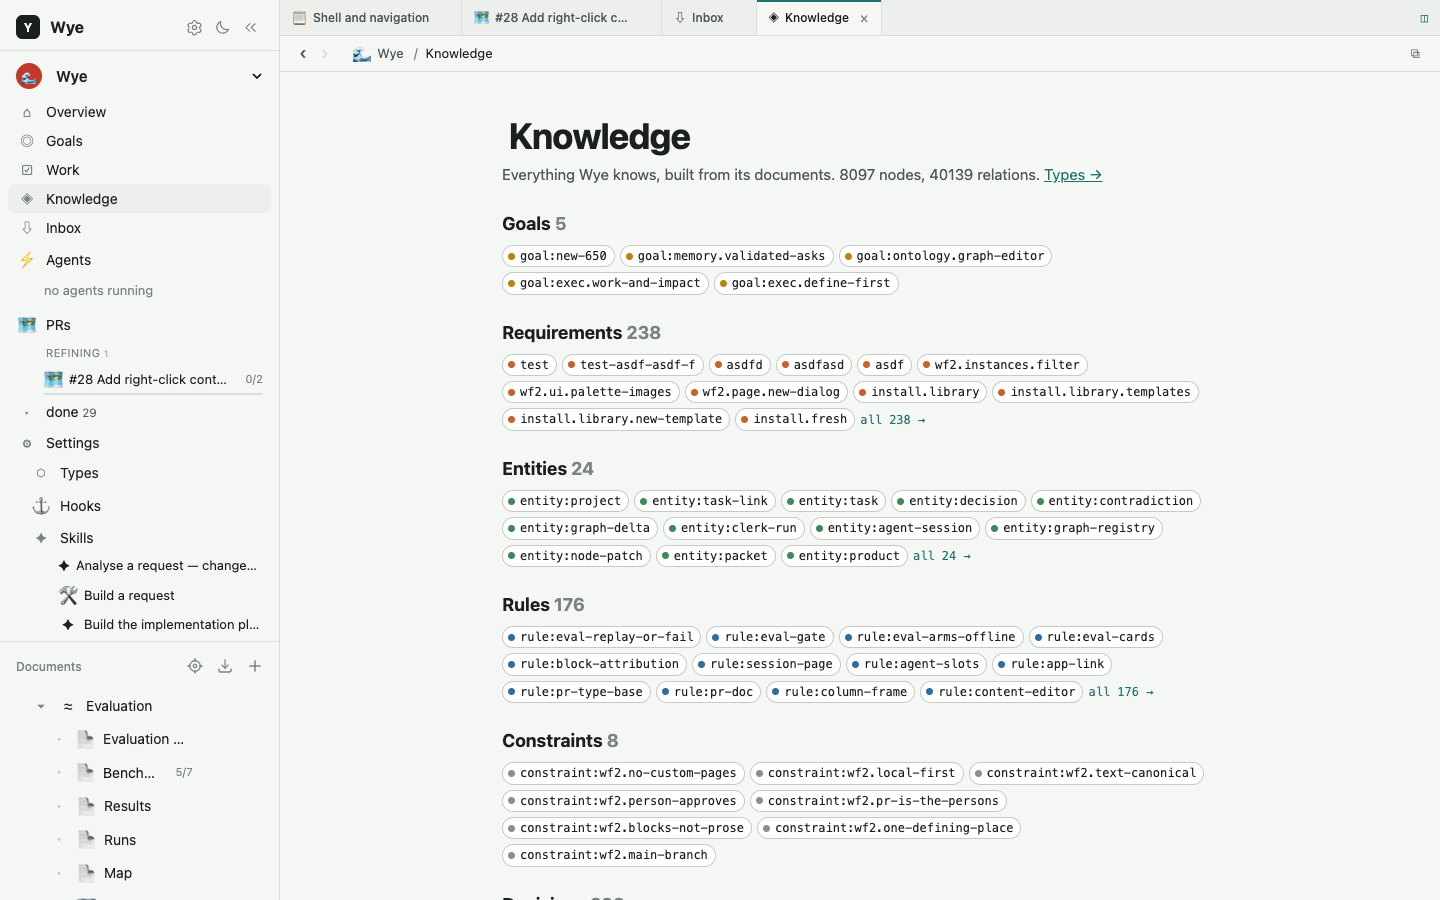Open the Types link
This screenshot has height=900, width=1440.
tap(1073, 175)
